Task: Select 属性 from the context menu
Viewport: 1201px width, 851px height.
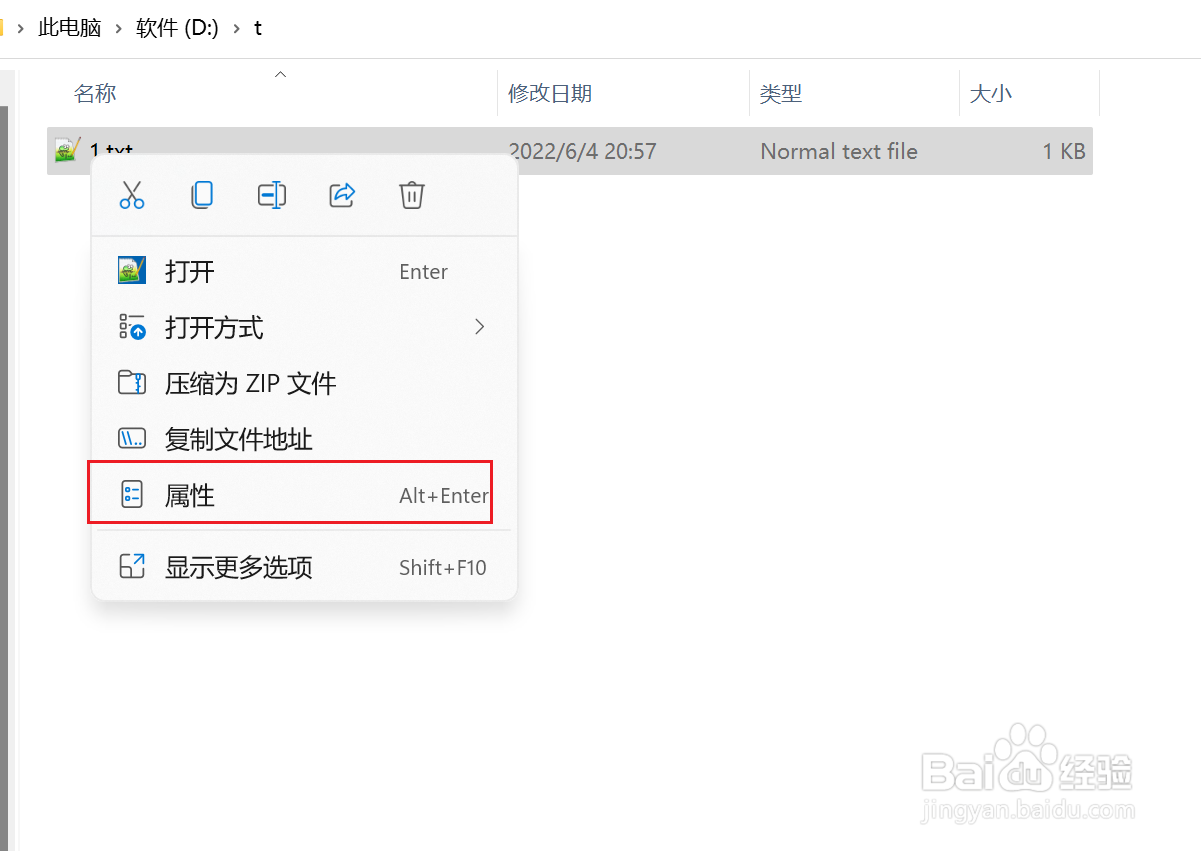Action: coord(189,493)
